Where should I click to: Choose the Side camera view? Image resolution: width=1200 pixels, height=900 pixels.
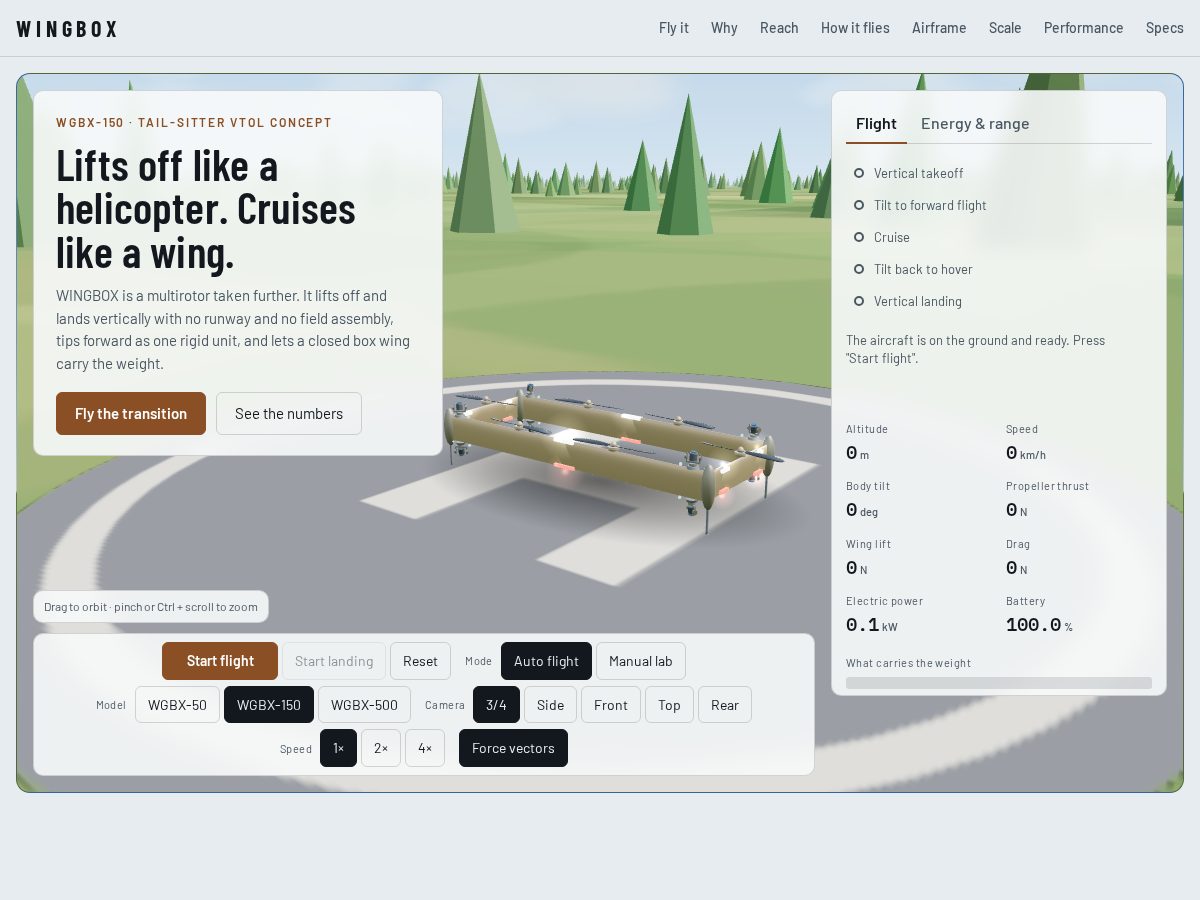pyautogui.click(x=550, y=705)
